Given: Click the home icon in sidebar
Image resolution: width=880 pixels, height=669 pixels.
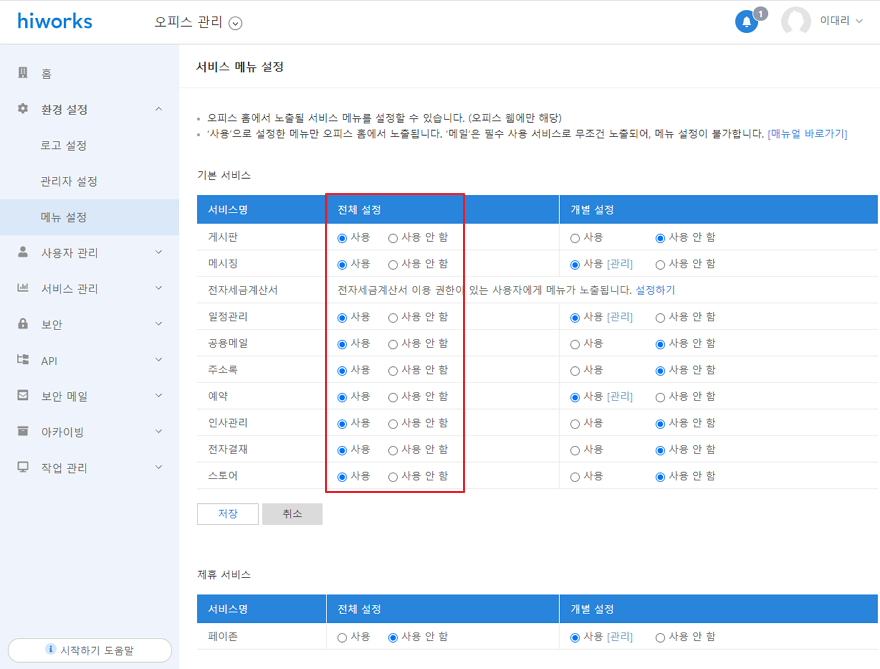Looking at the screenshot, I should (x=23, y=72).
